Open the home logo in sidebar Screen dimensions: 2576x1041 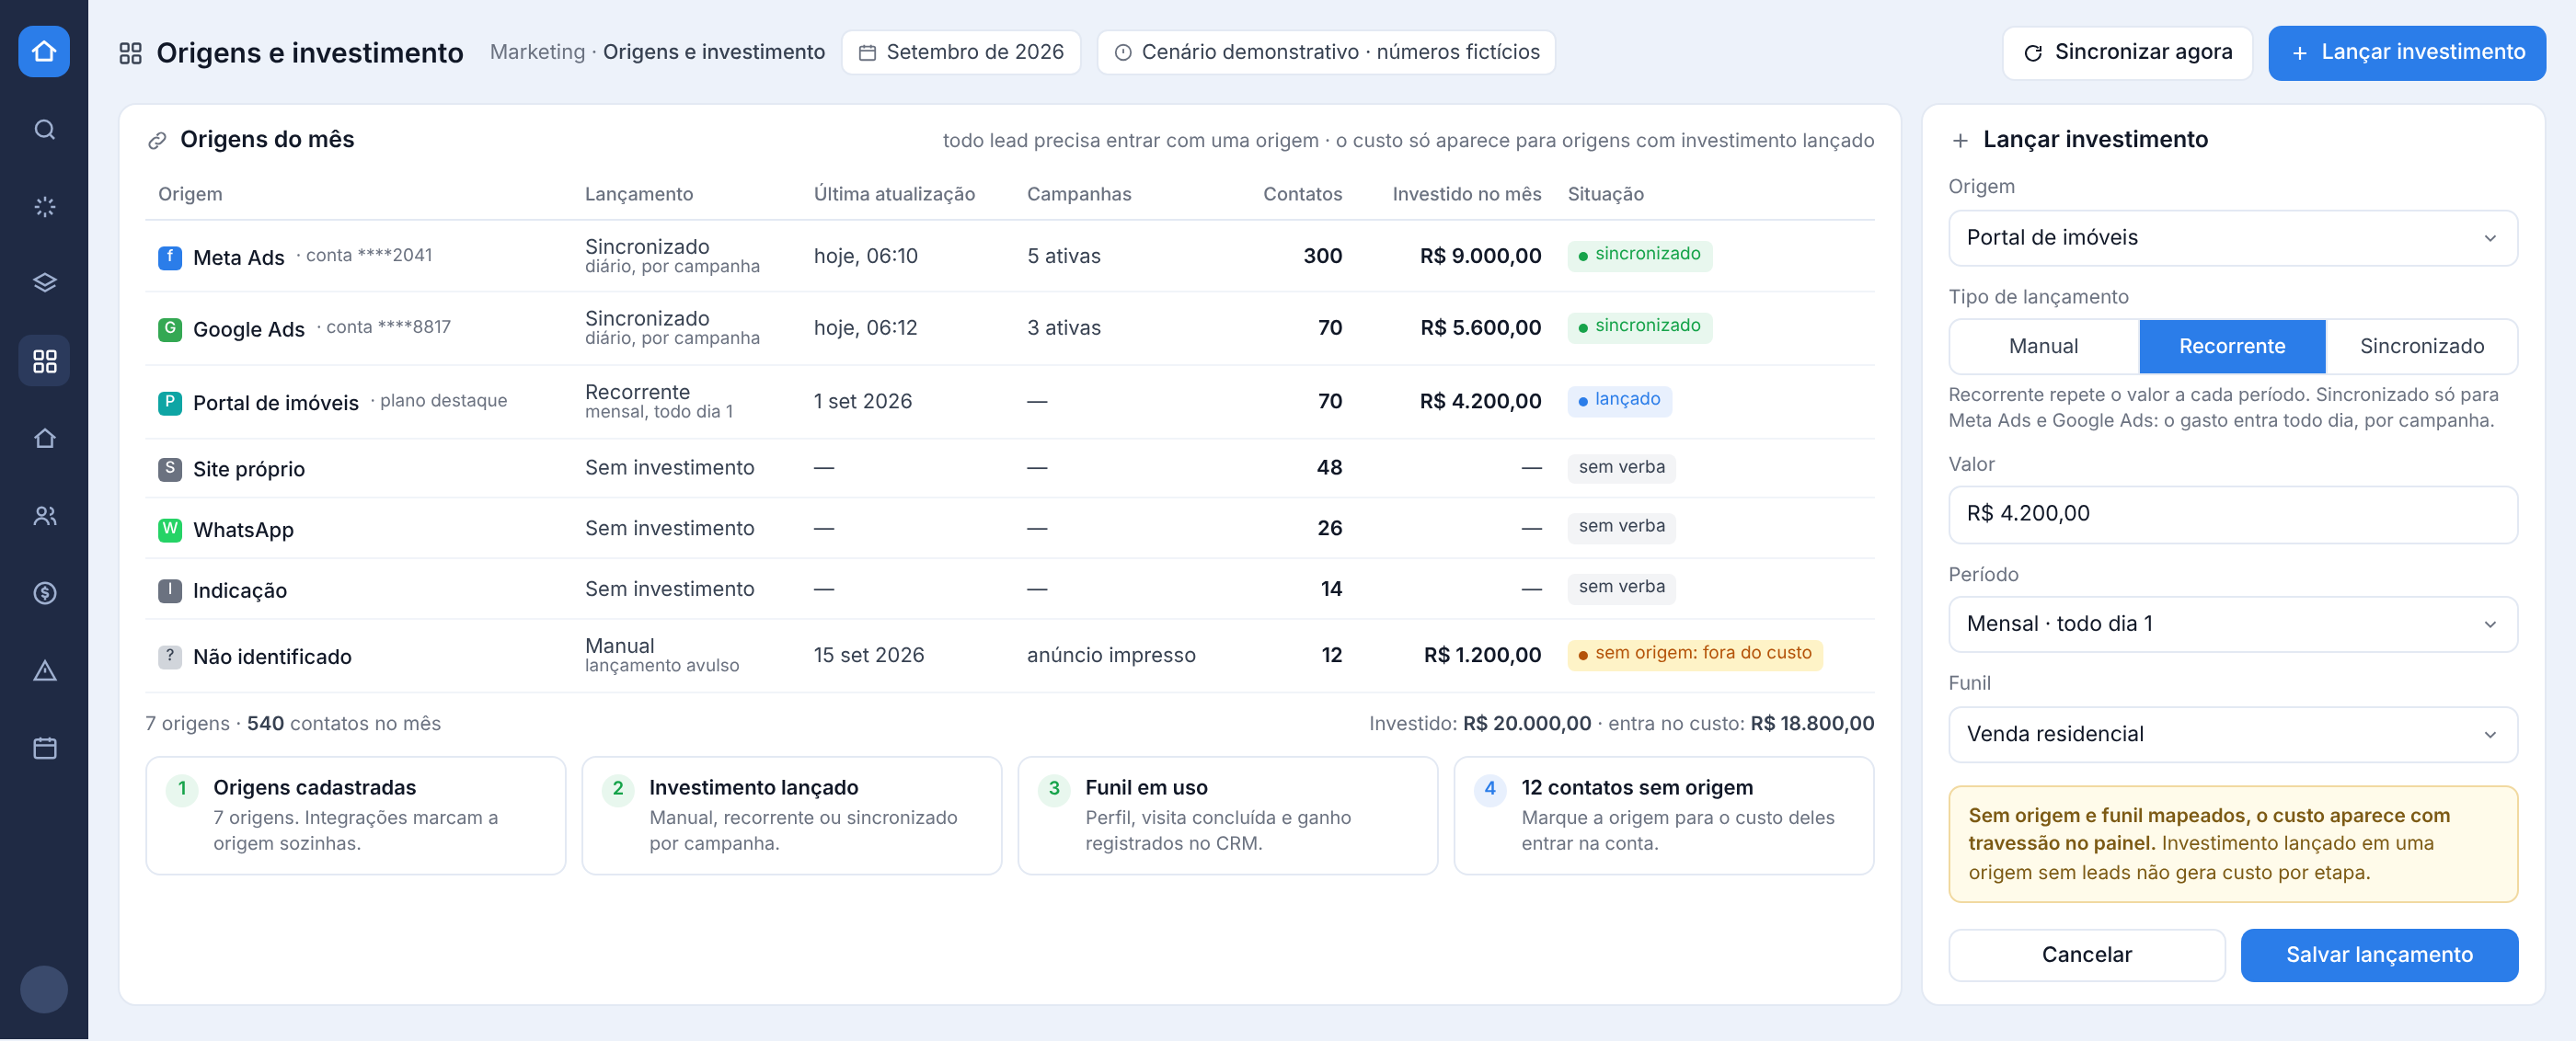tap(44, 51)
